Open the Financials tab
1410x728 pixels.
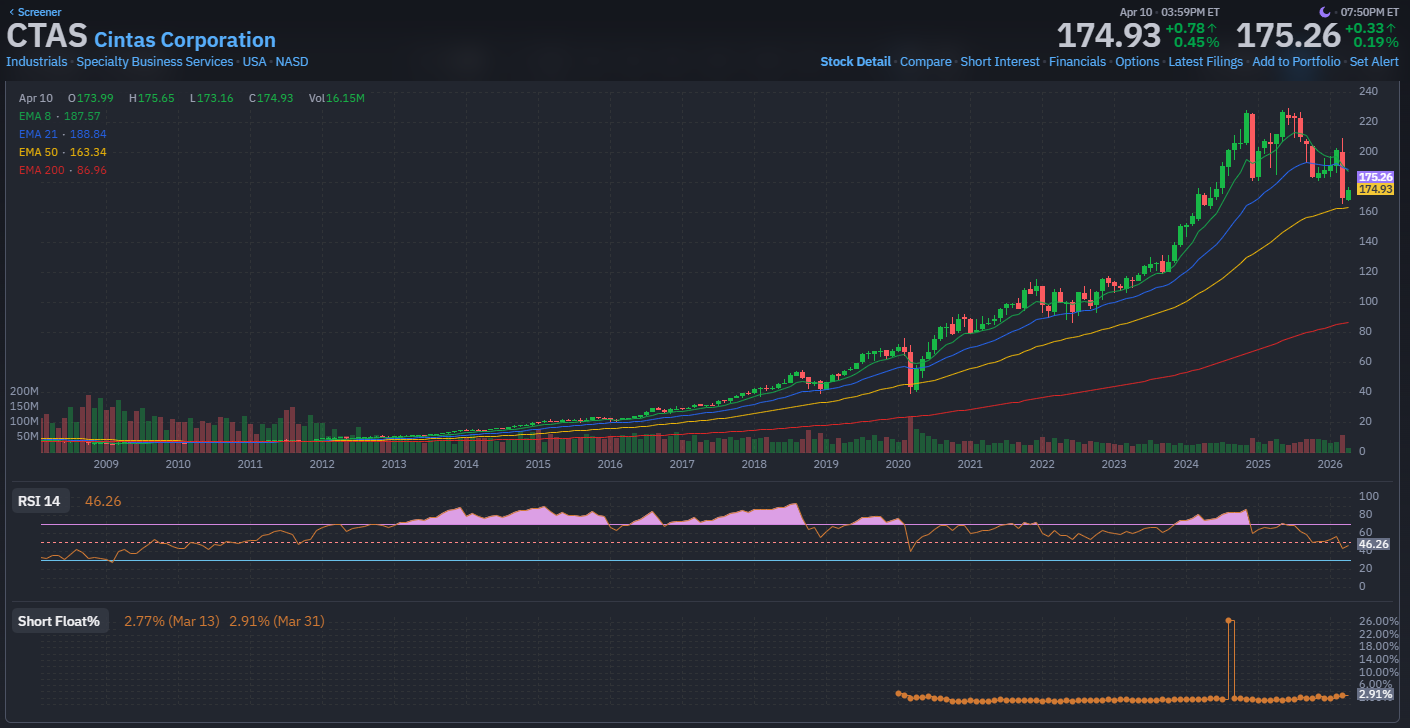click(1078, 62)
